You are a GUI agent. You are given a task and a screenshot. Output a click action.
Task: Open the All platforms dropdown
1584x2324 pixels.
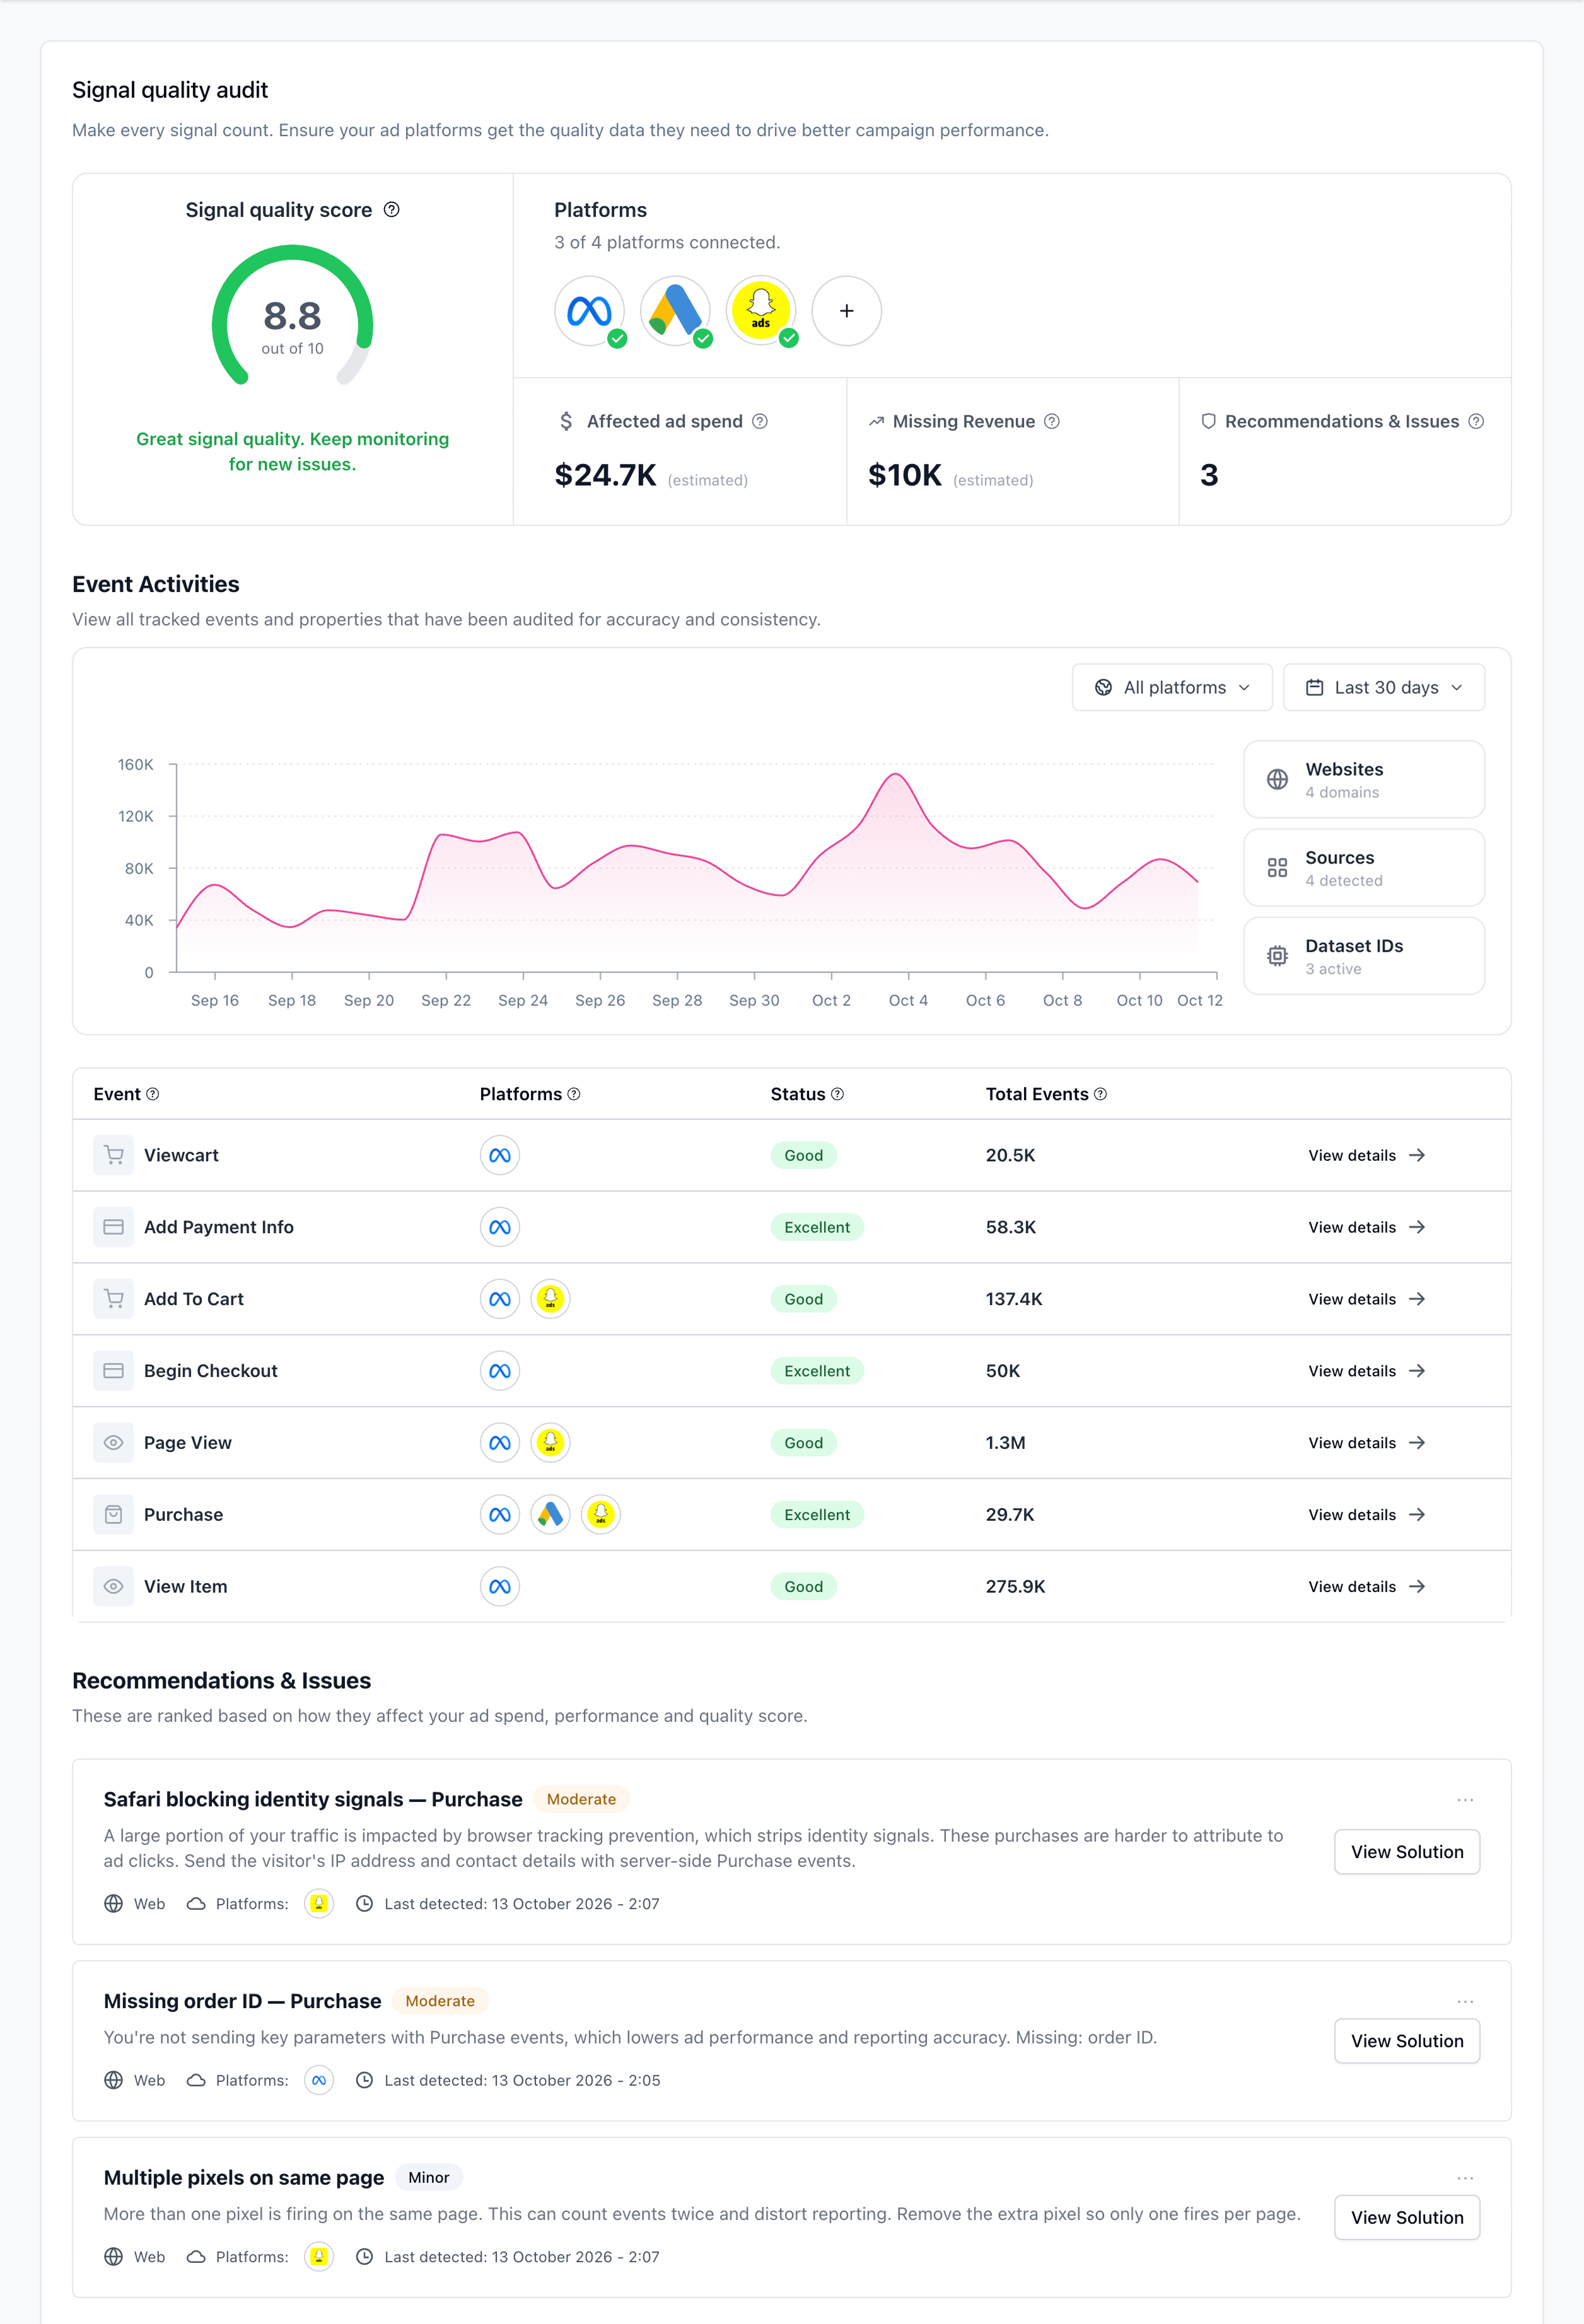point(1172,687)
